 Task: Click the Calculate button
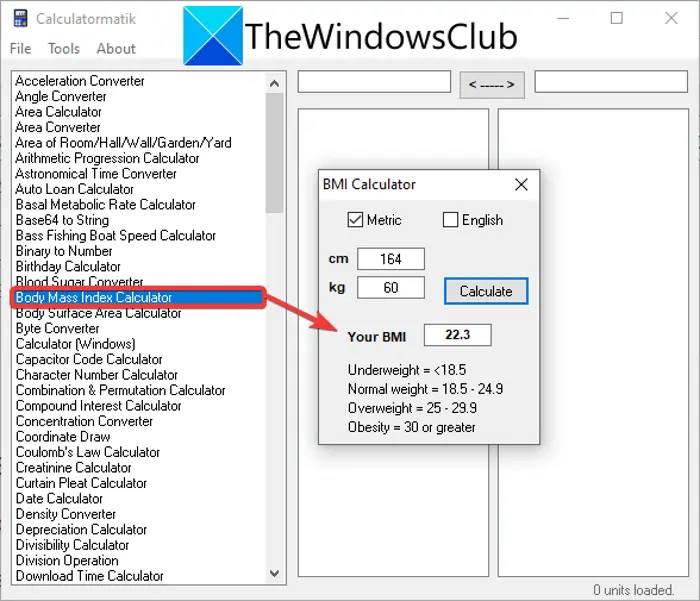(x=486, y=291)
